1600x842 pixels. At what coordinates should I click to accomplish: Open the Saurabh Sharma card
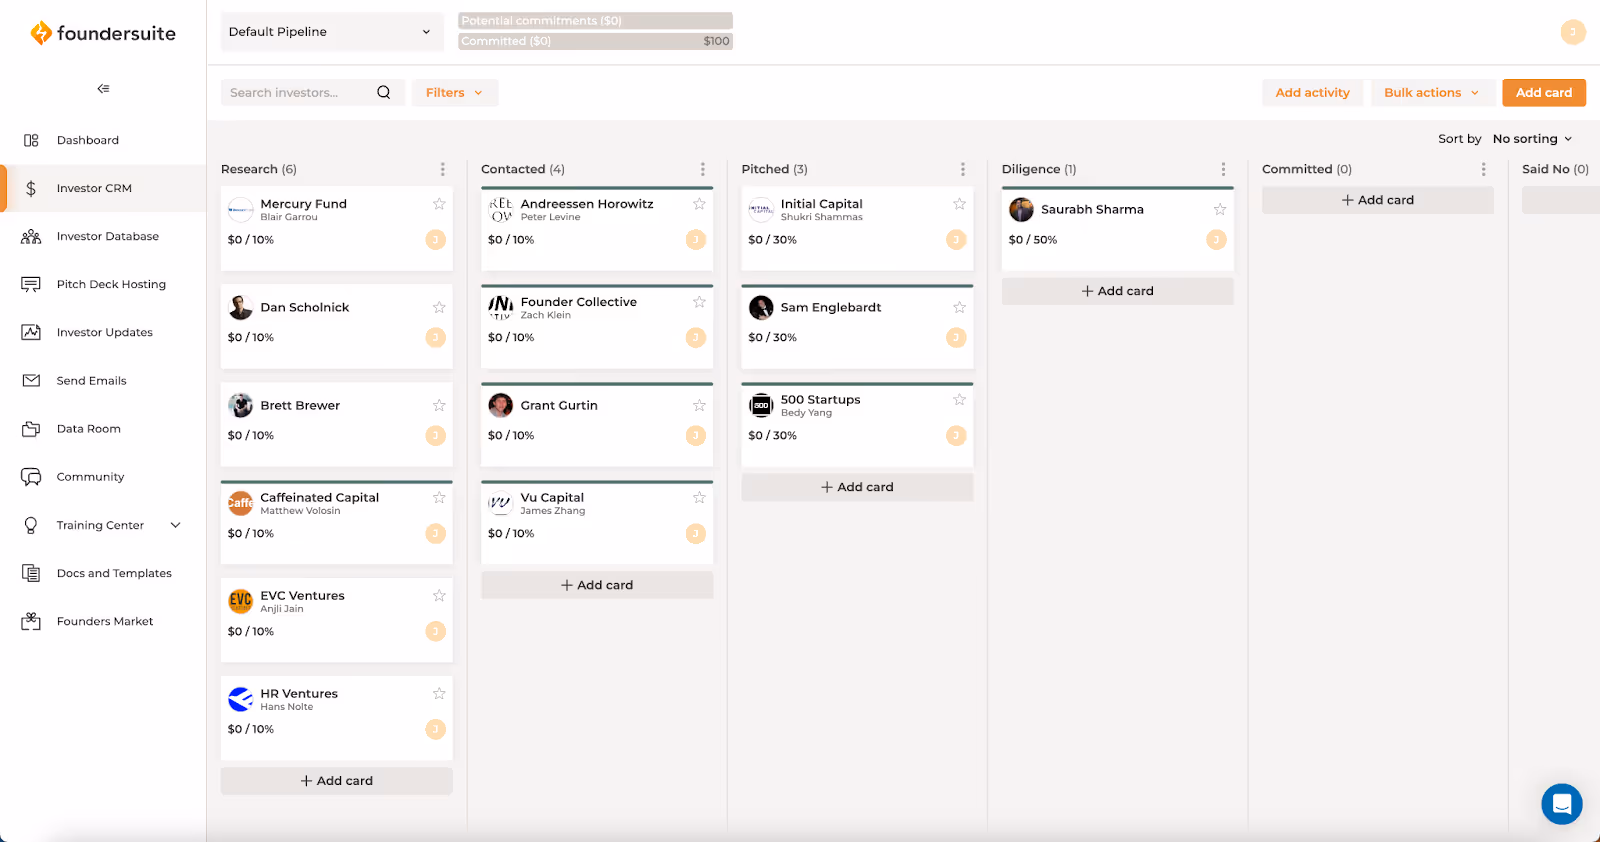point(1117,229)
